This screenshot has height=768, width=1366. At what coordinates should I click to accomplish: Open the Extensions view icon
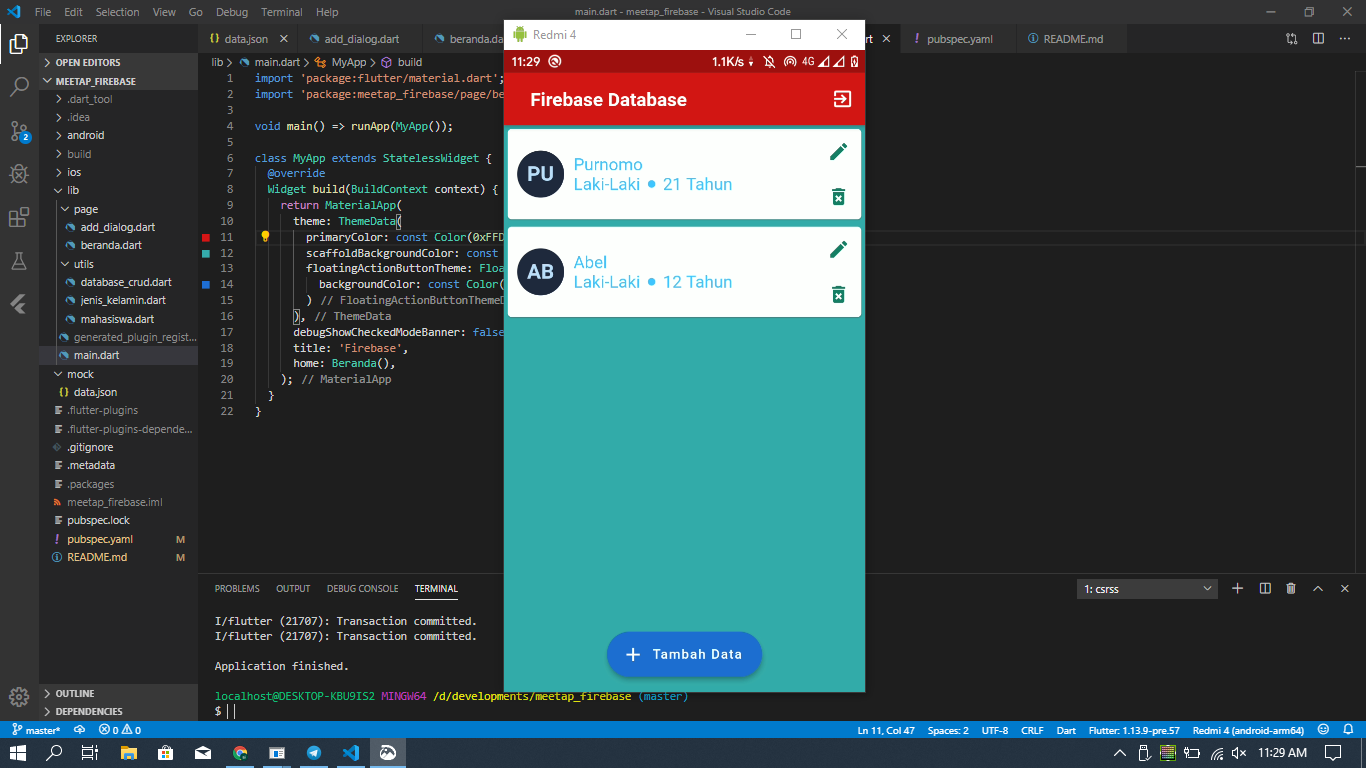coord(19,218)
